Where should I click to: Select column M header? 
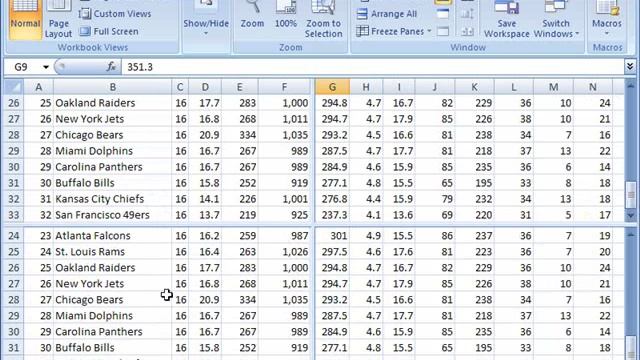pyautogui.click(x=553, y=87)
